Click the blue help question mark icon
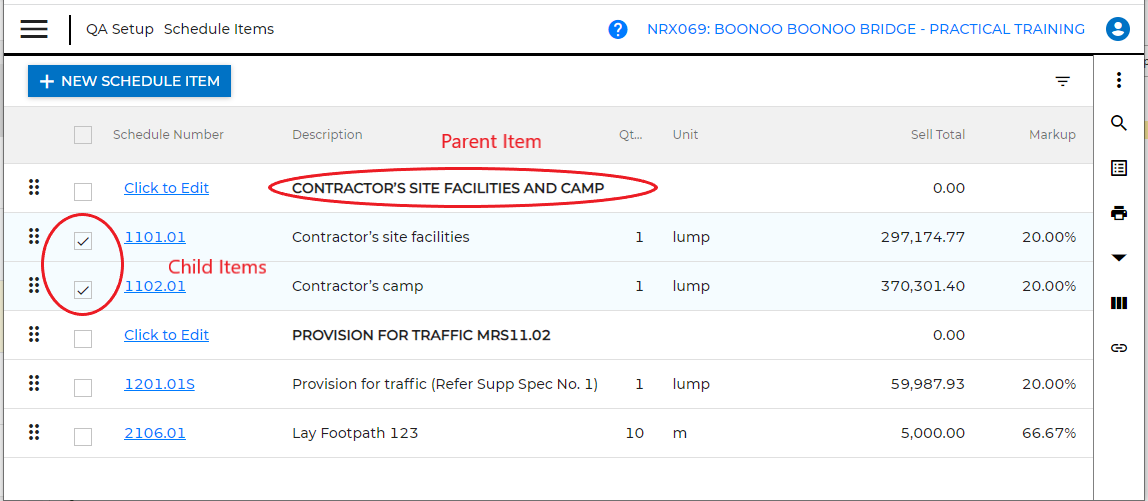This screenshot has width=1148, height=501. point(618,29)
